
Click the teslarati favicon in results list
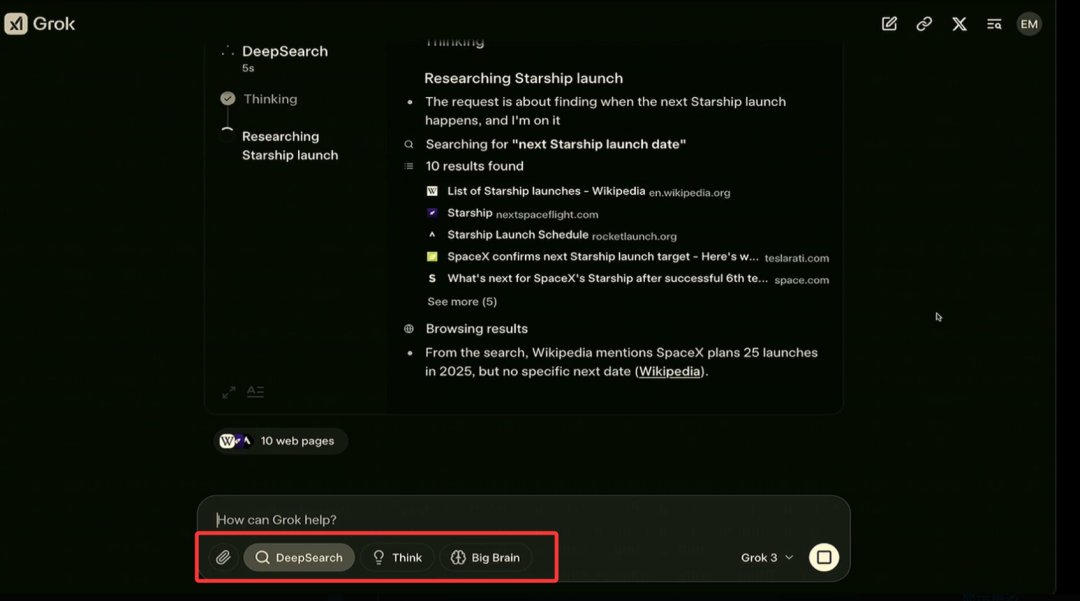click(432, 257)
